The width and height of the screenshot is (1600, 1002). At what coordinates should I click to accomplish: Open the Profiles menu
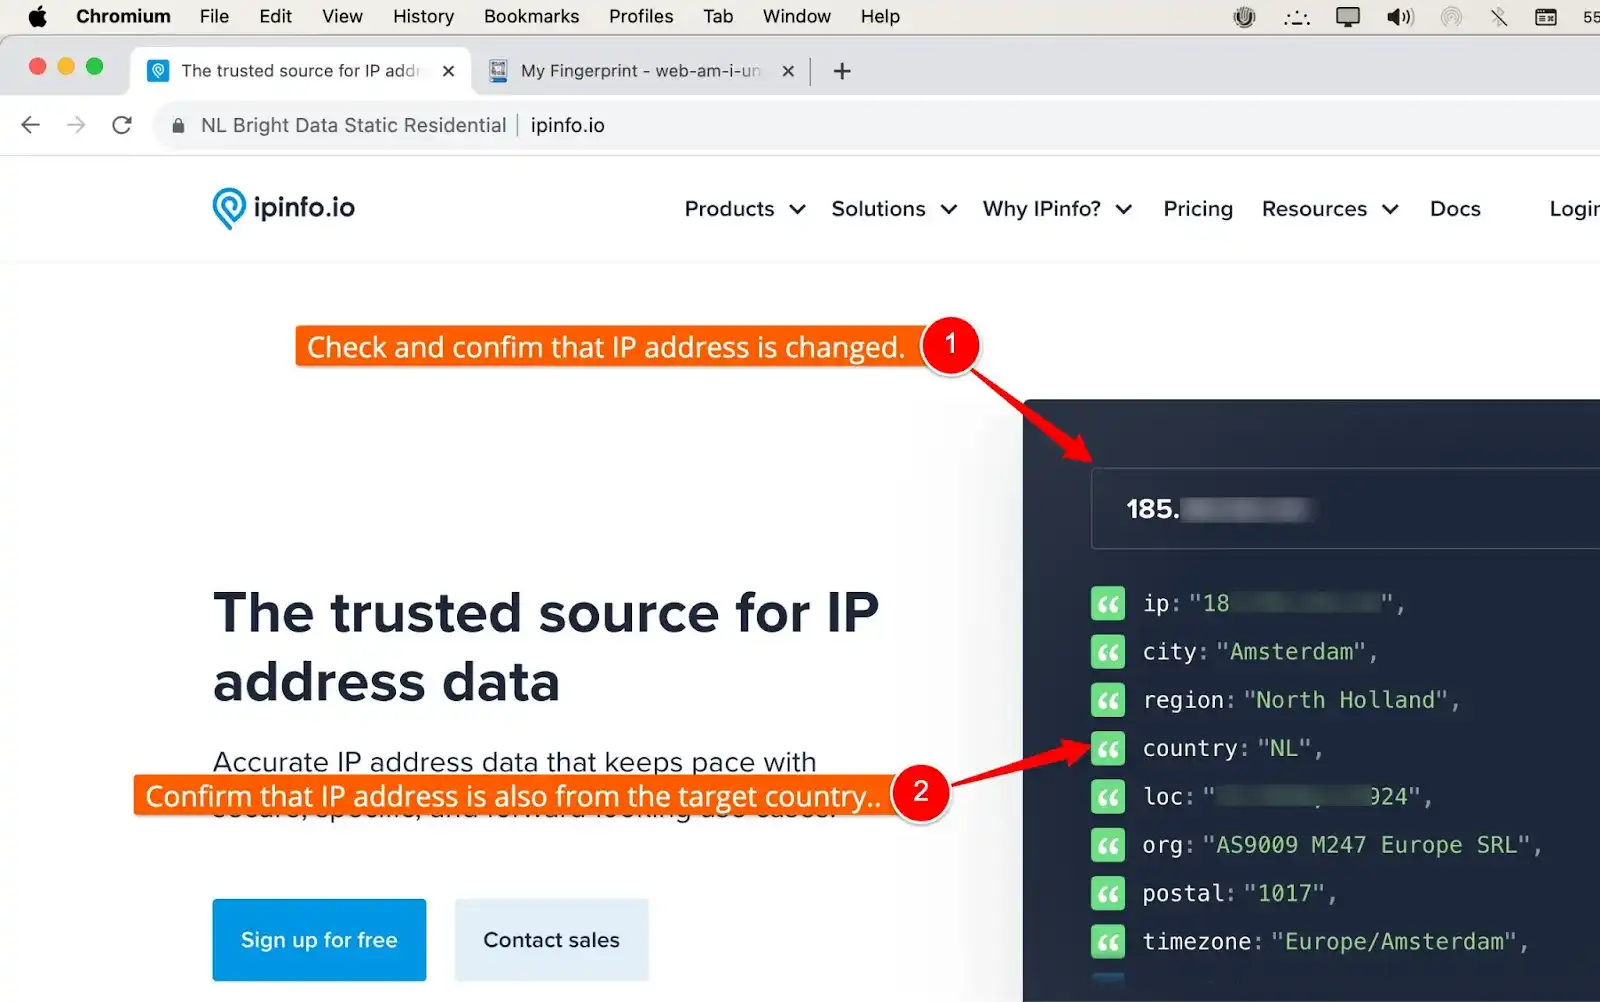641,16
